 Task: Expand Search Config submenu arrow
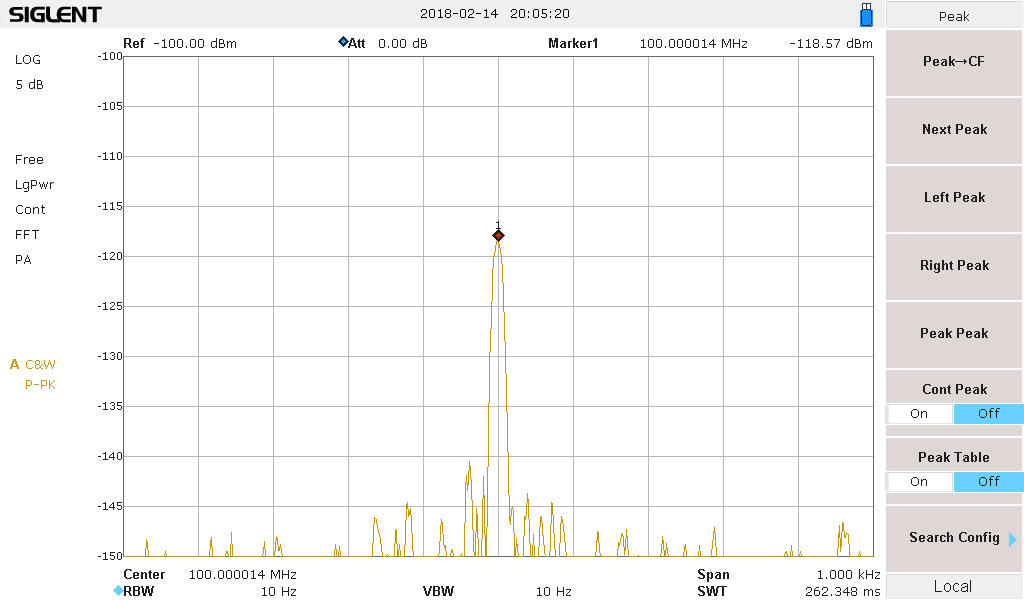[x=1012, y=539]
